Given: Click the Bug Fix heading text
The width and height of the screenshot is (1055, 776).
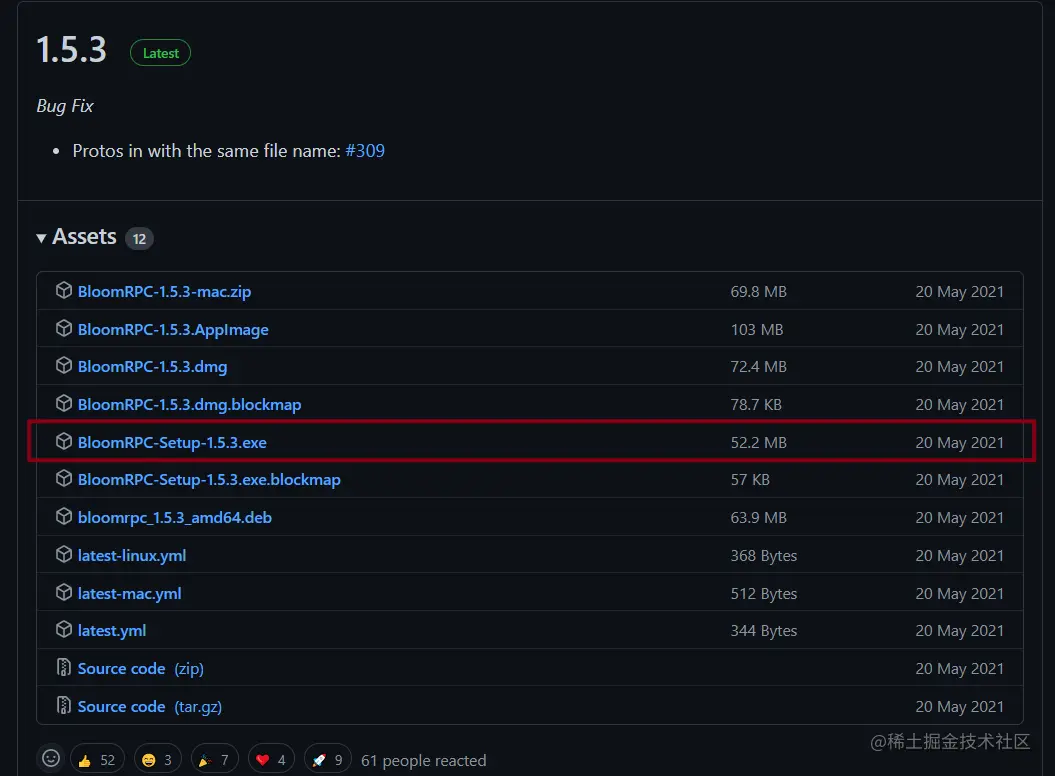Looking at the screenshot, I should point(65,106).
